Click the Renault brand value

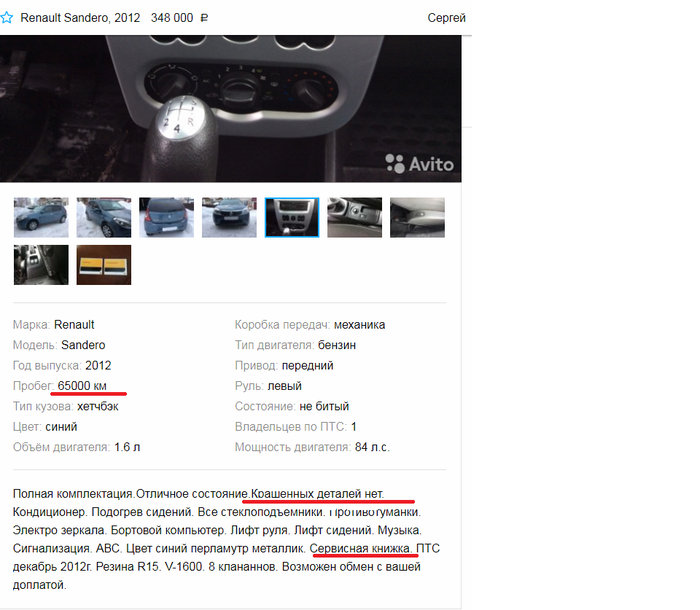(x=74, y=325)
